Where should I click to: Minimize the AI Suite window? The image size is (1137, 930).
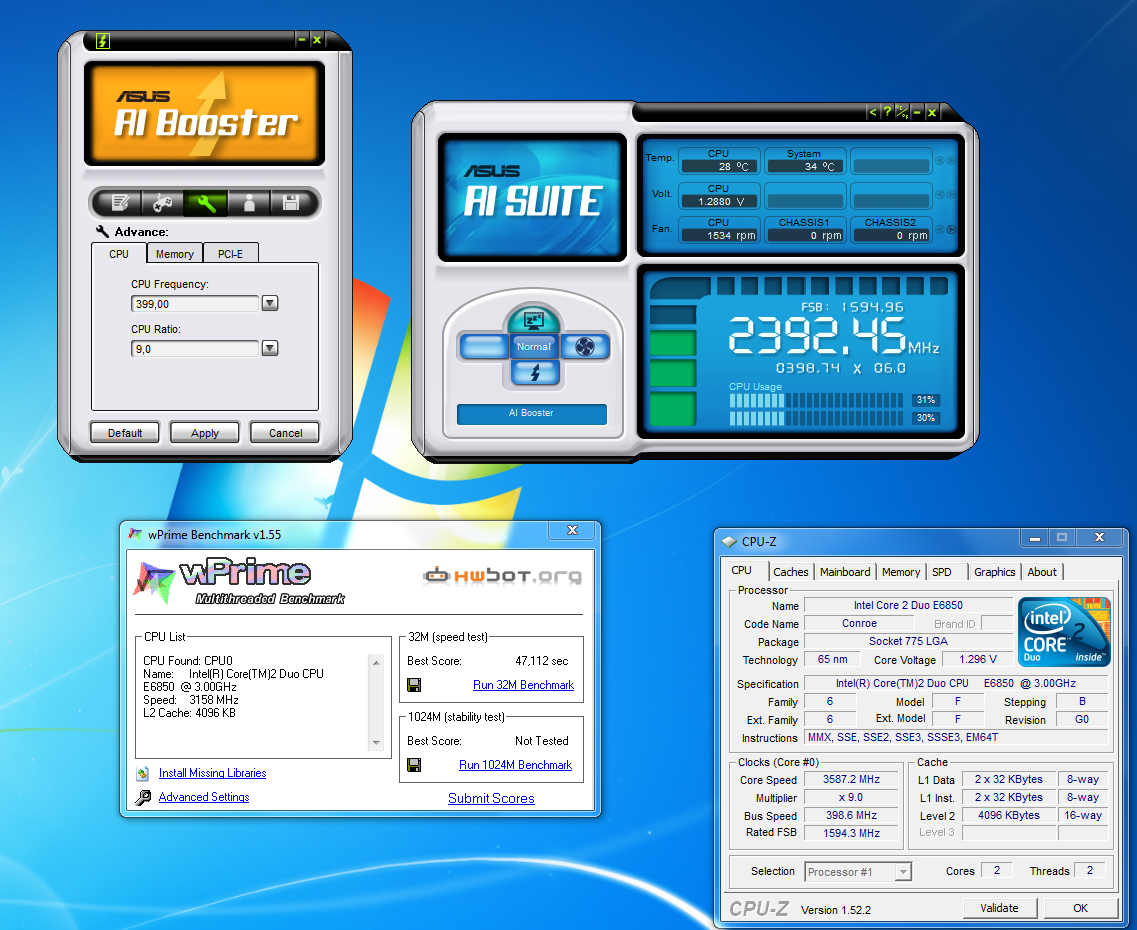pyautogui.click(x=917, y=112)
